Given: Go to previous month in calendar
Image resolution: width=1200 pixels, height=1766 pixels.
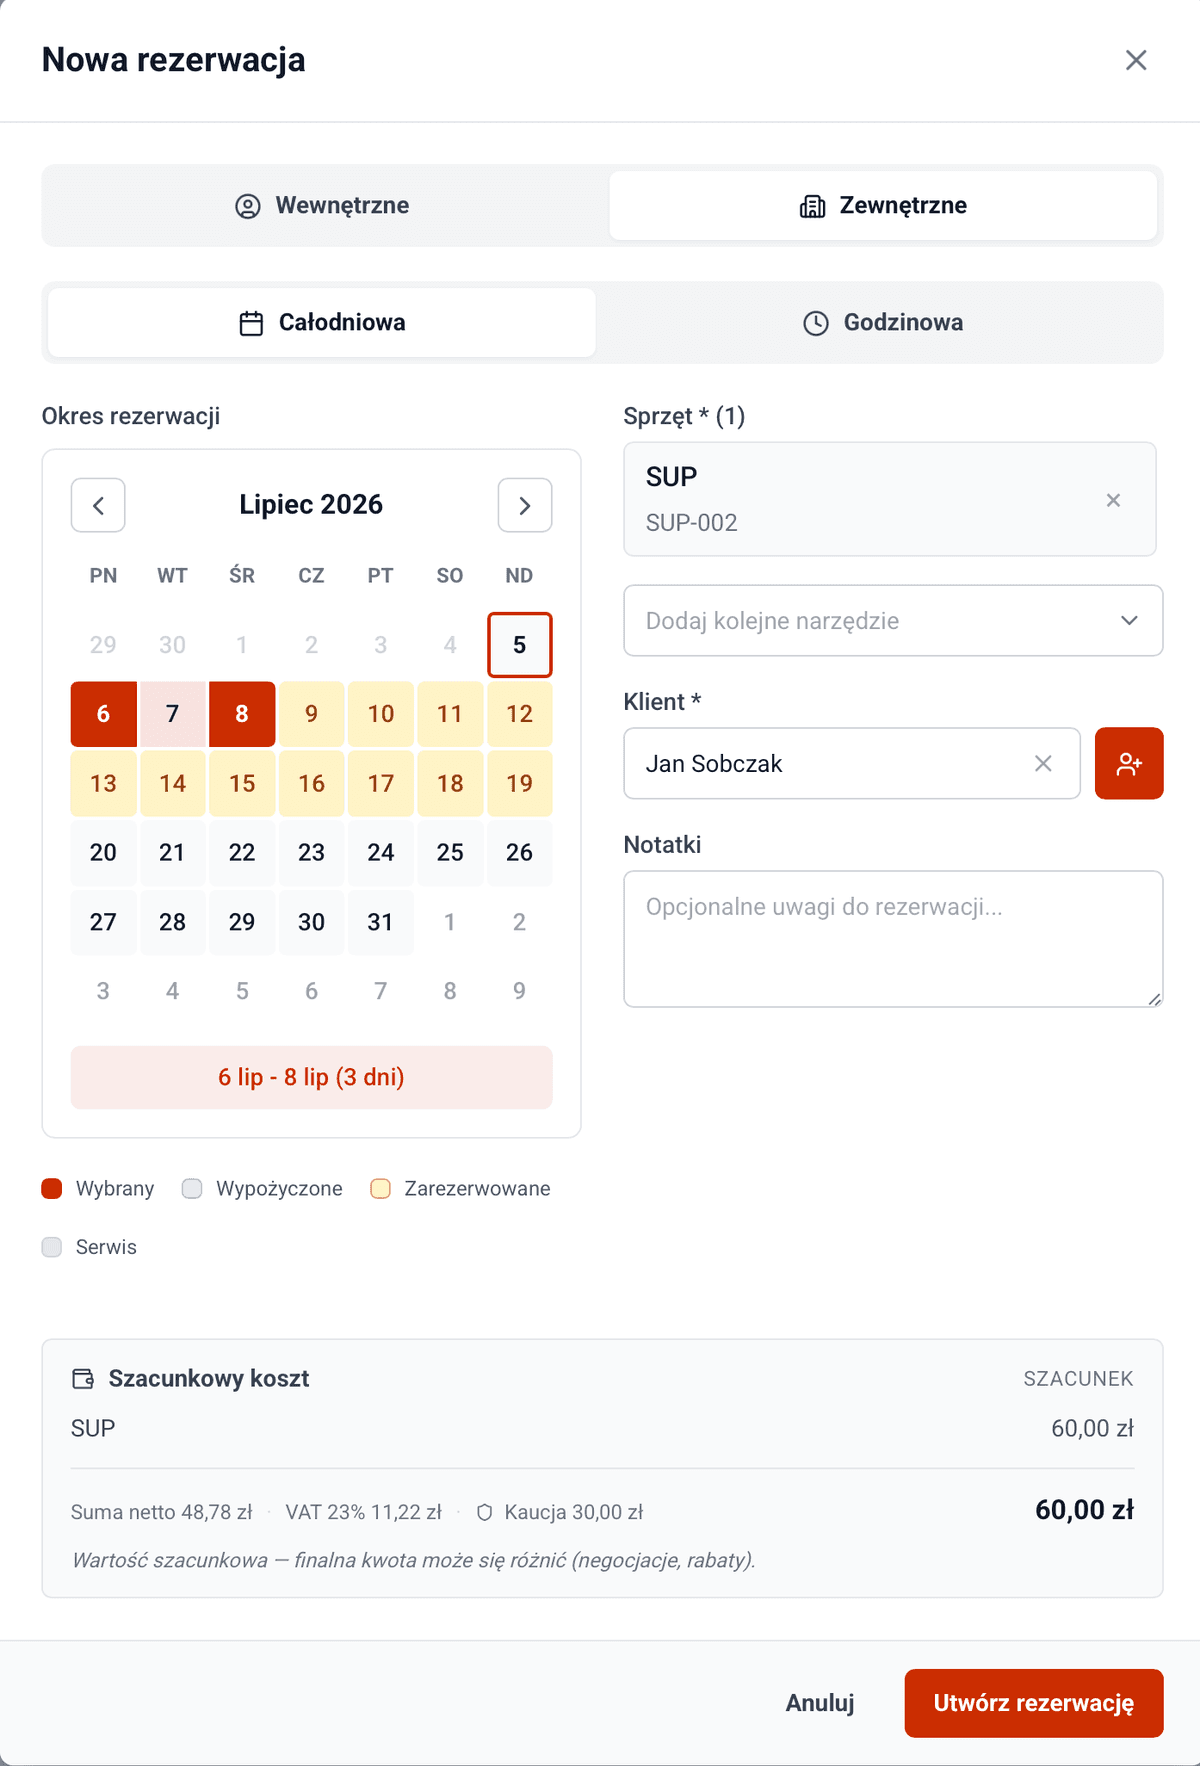Looking at the screenshot, I should 98,505.
